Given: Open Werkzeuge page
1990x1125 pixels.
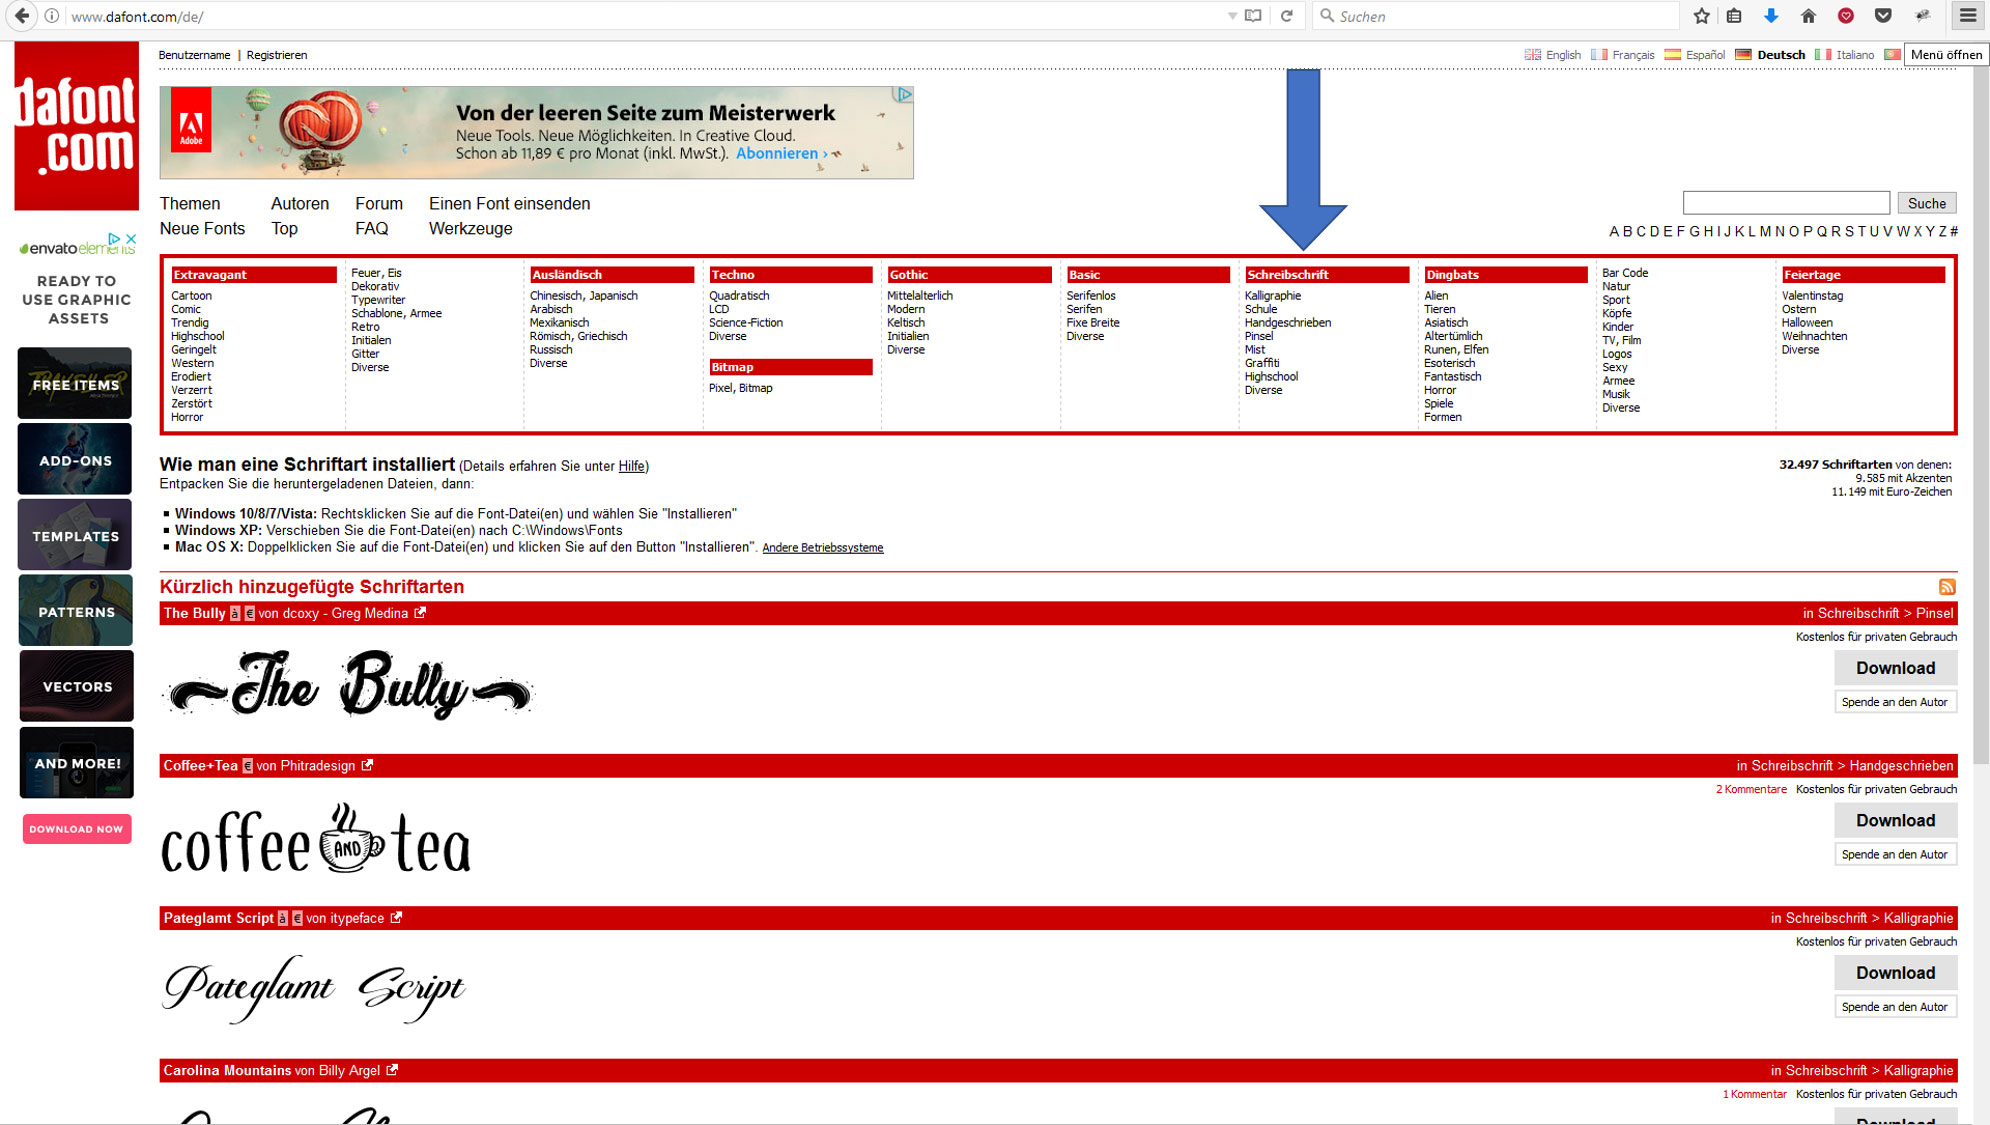Looking at the screenshot, I should [x=470, y=228].
